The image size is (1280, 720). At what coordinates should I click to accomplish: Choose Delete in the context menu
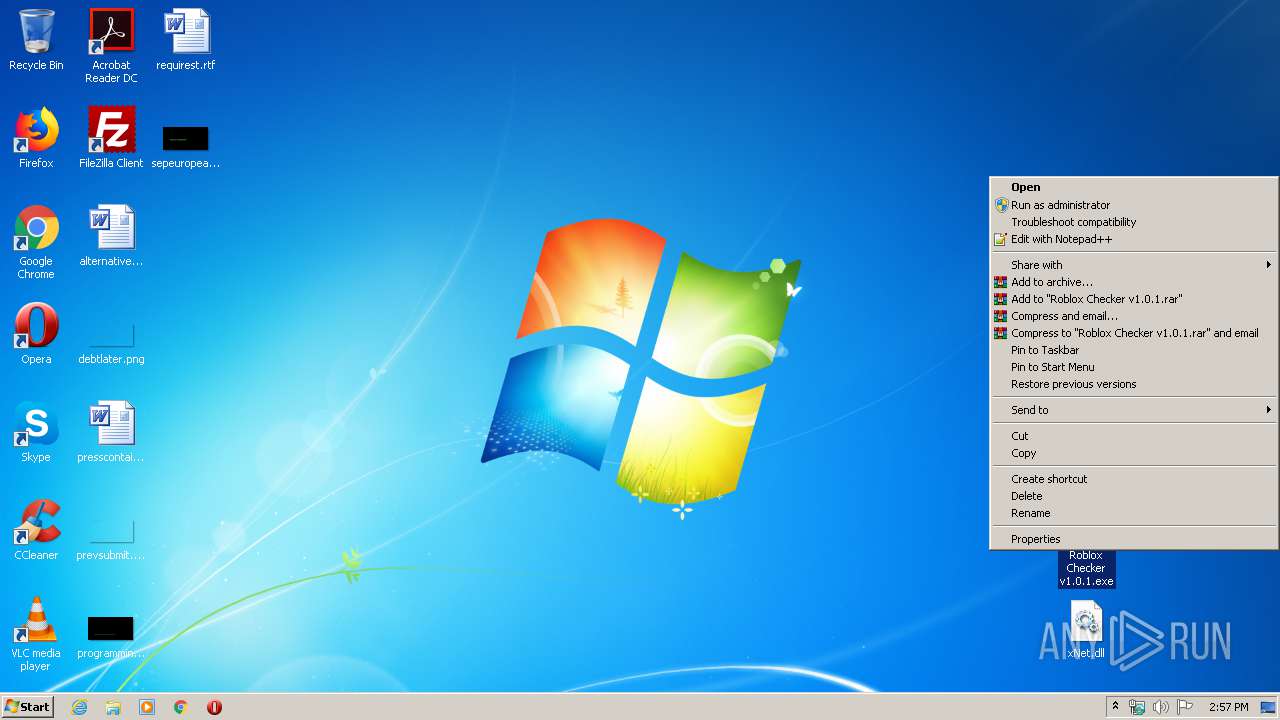point(1134,496)
